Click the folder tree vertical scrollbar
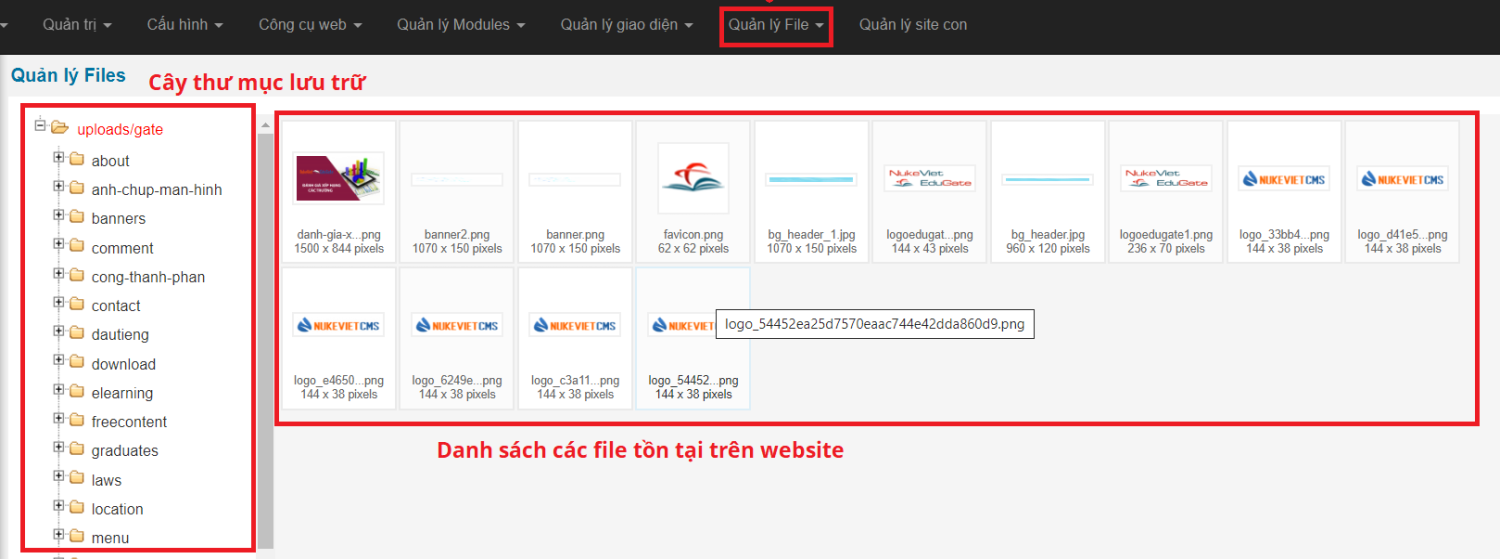1500x559 pixels. point(265,340)
